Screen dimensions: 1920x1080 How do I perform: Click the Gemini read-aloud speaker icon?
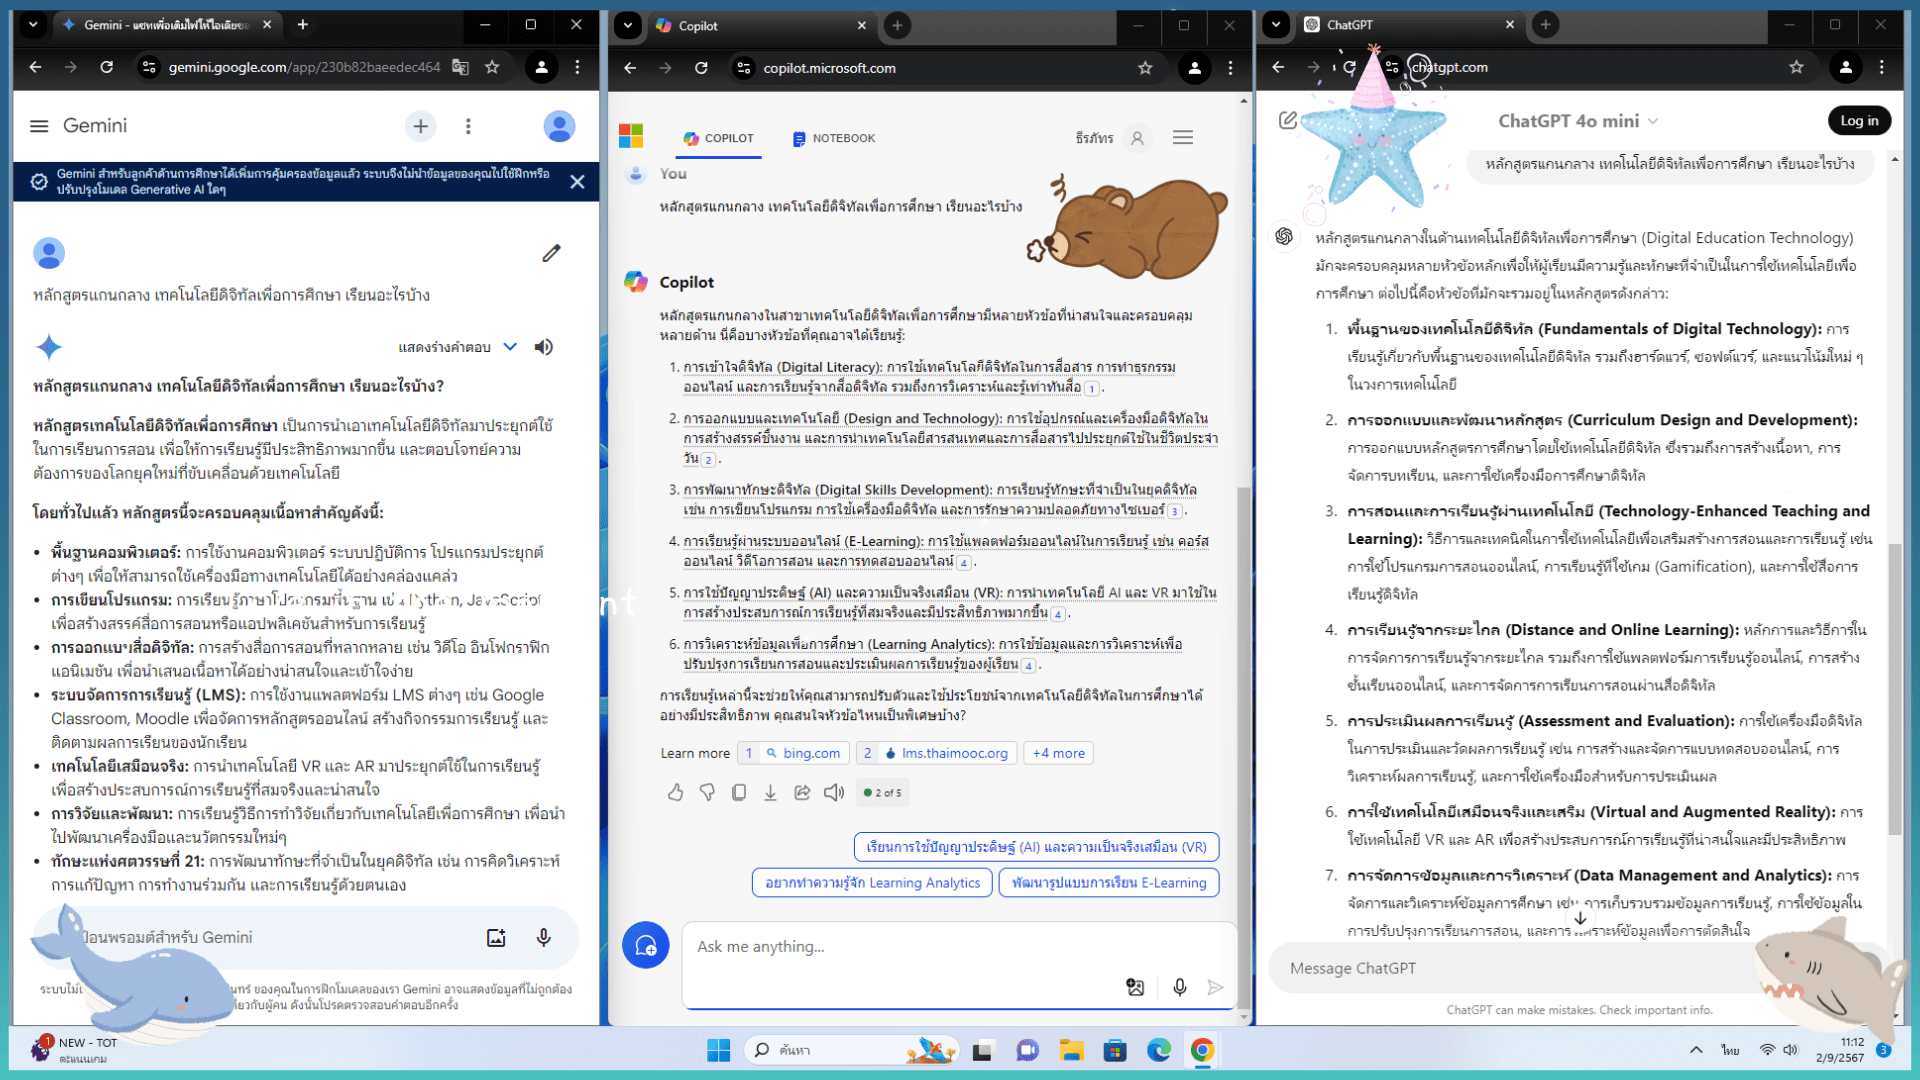tap(543, 347)
